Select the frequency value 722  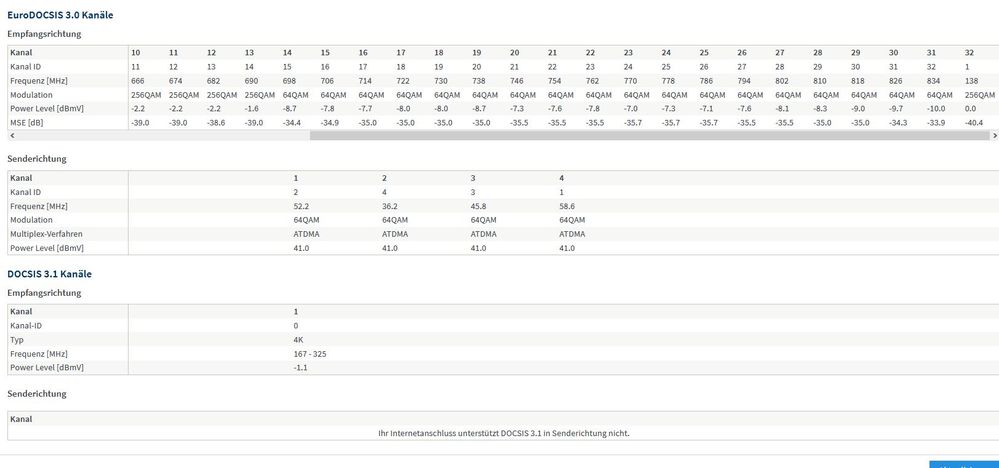403,80
